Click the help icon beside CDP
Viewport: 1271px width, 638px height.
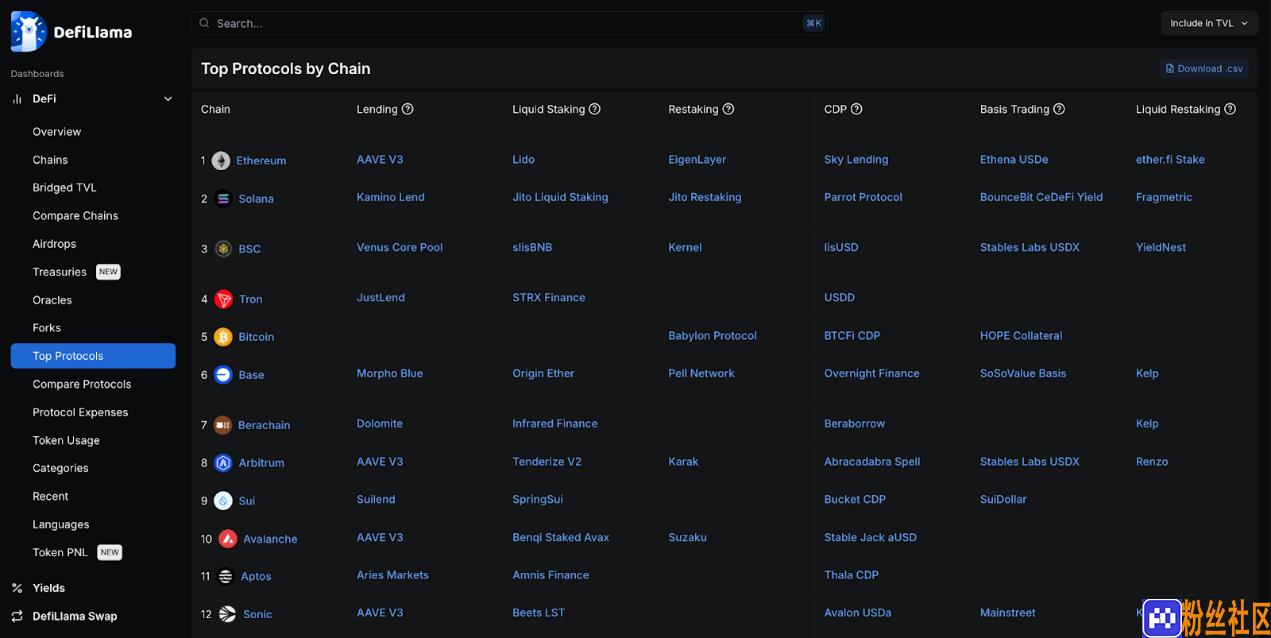[856, 109]
